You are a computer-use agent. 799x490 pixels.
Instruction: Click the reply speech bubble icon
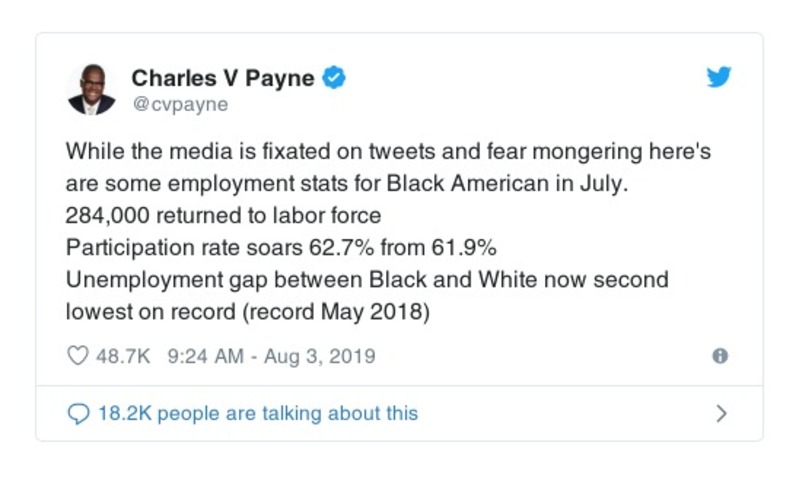coord(78,413)
